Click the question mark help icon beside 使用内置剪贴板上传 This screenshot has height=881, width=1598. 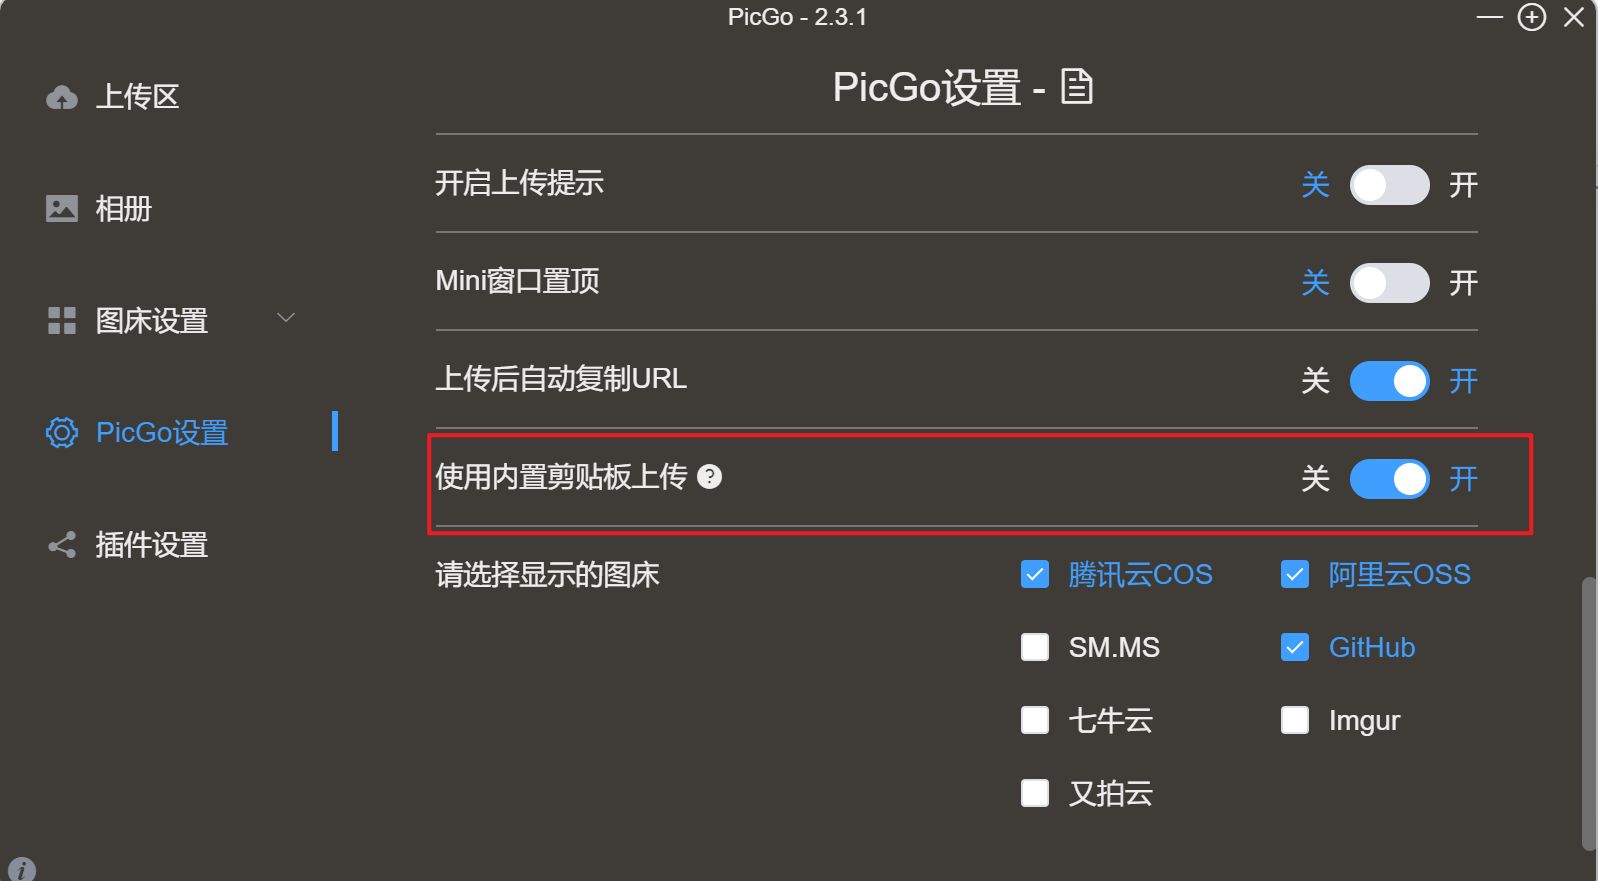click(711, 478)
